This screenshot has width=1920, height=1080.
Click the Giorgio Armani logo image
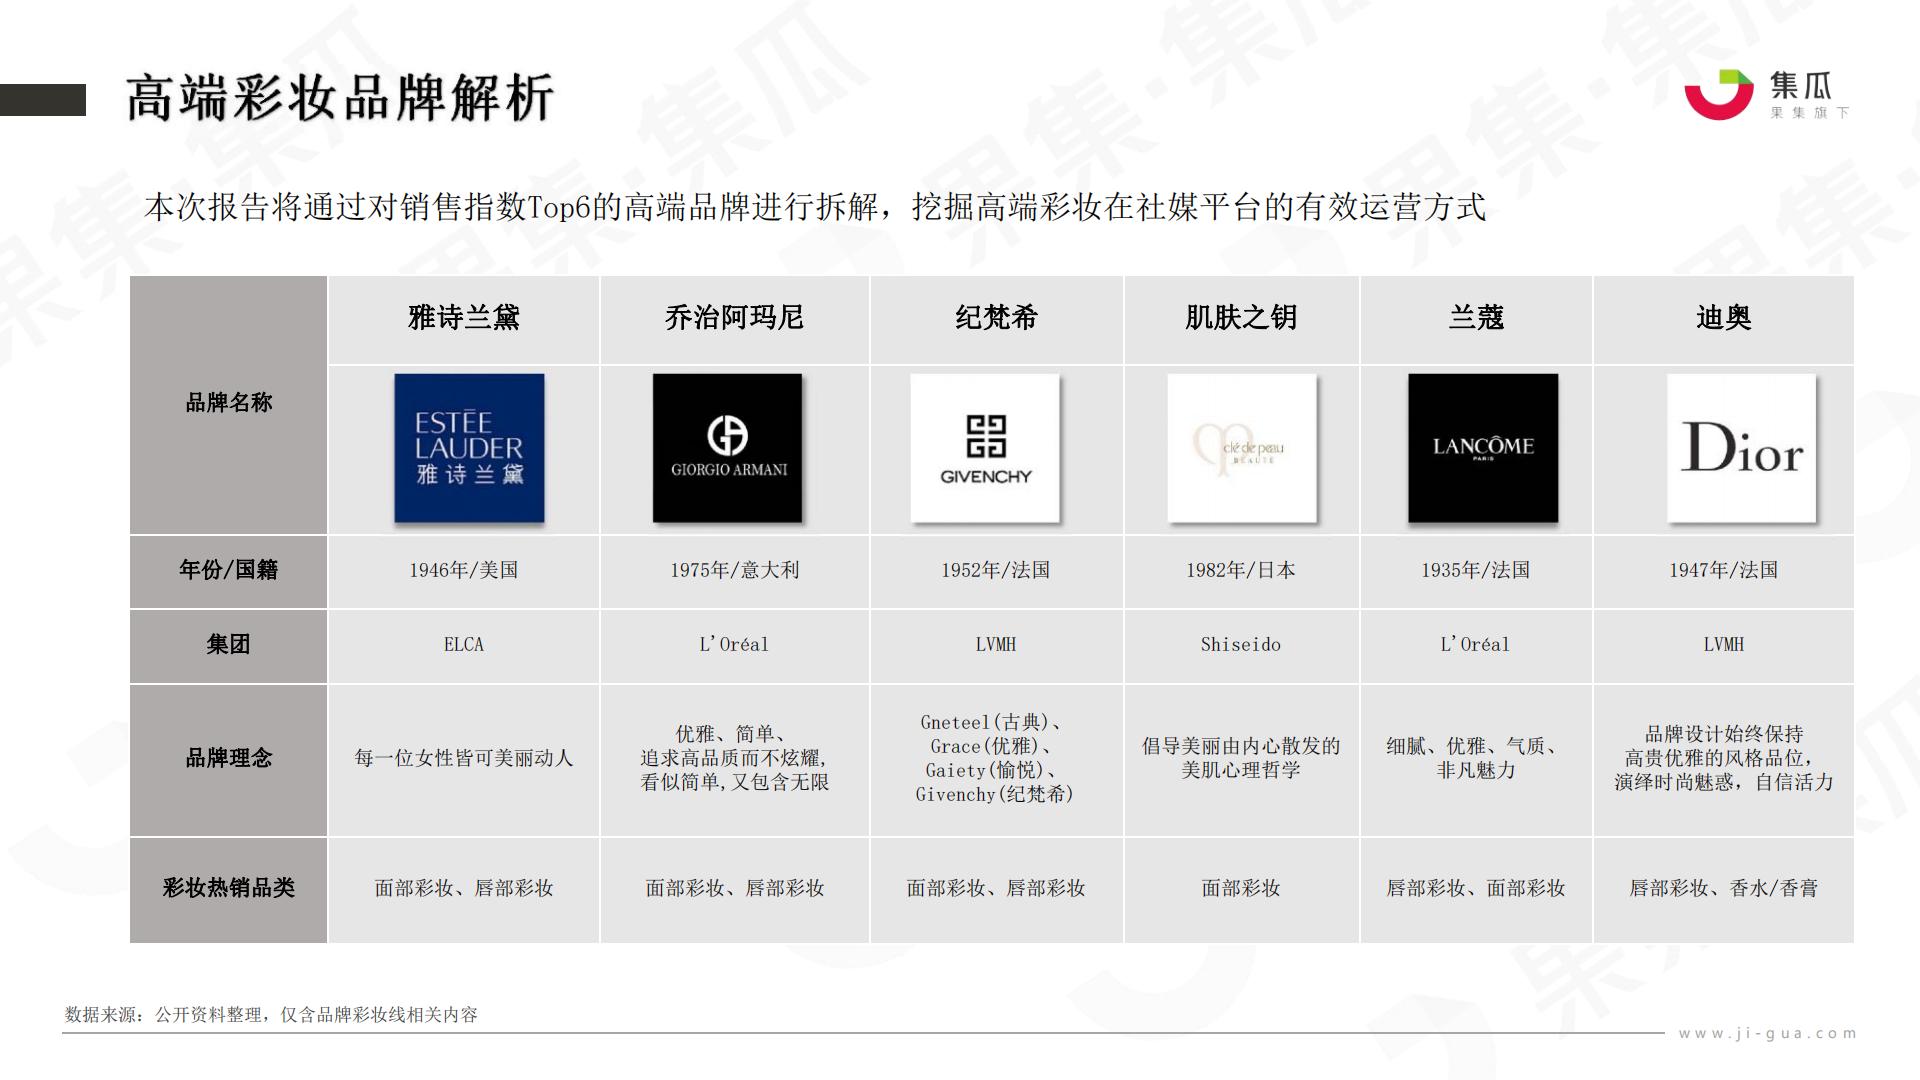pyautogui.click(x=727, y=448)
